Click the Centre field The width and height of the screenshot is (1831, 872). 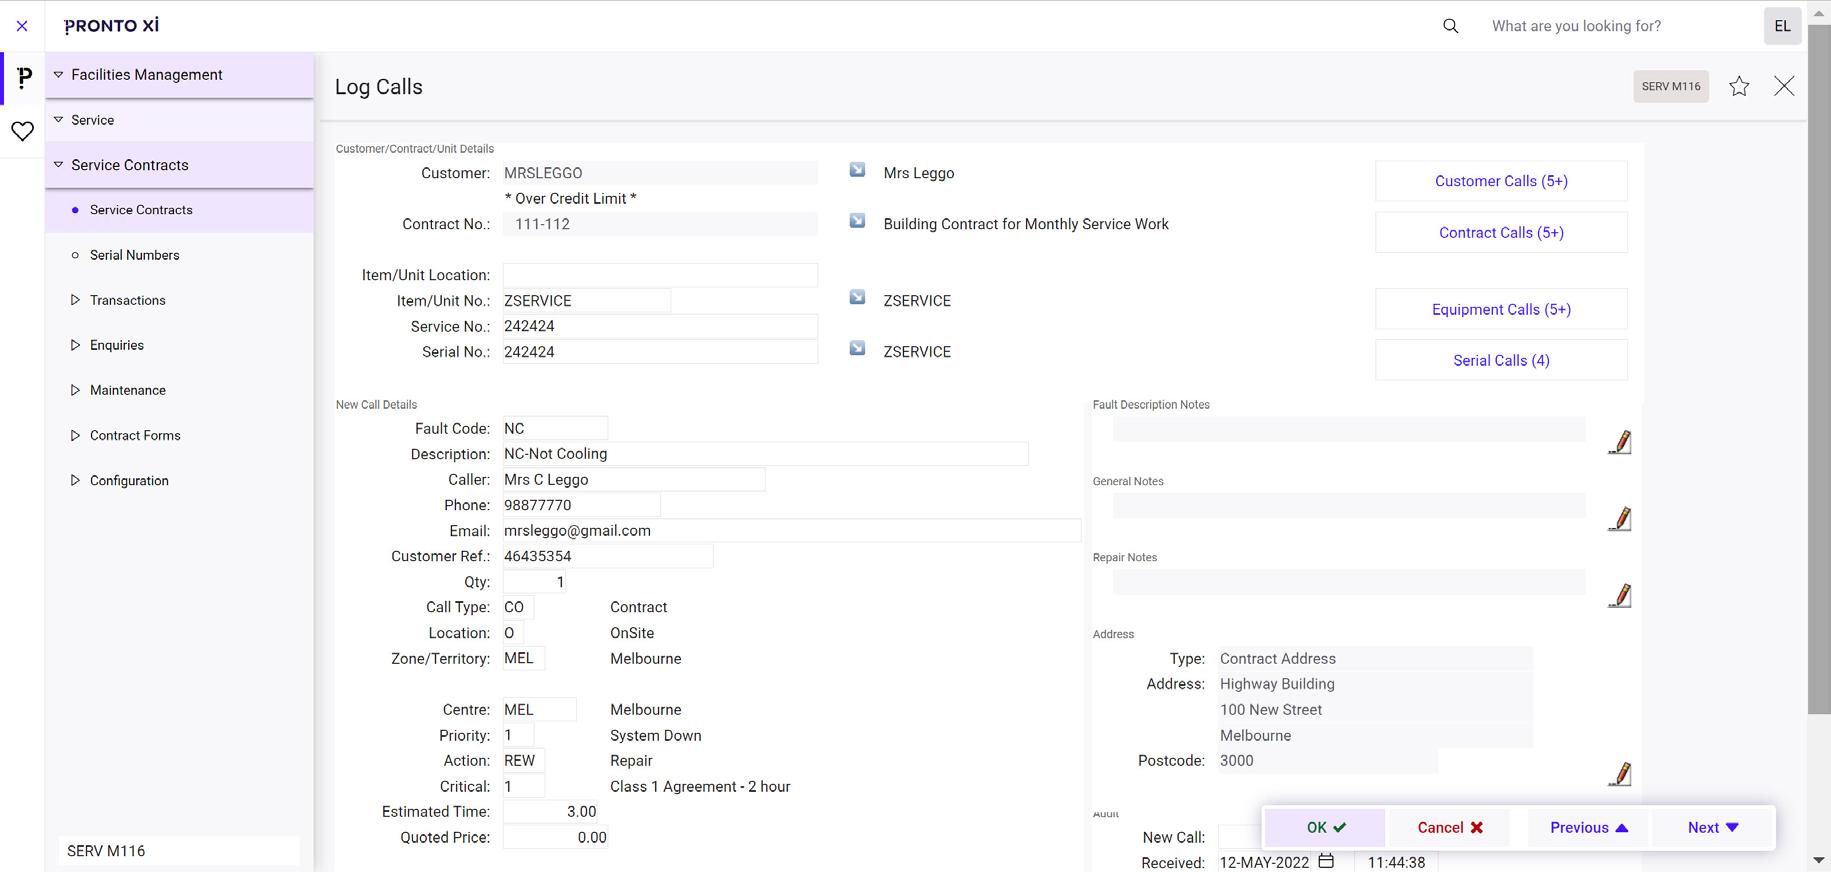coord(540,710)
